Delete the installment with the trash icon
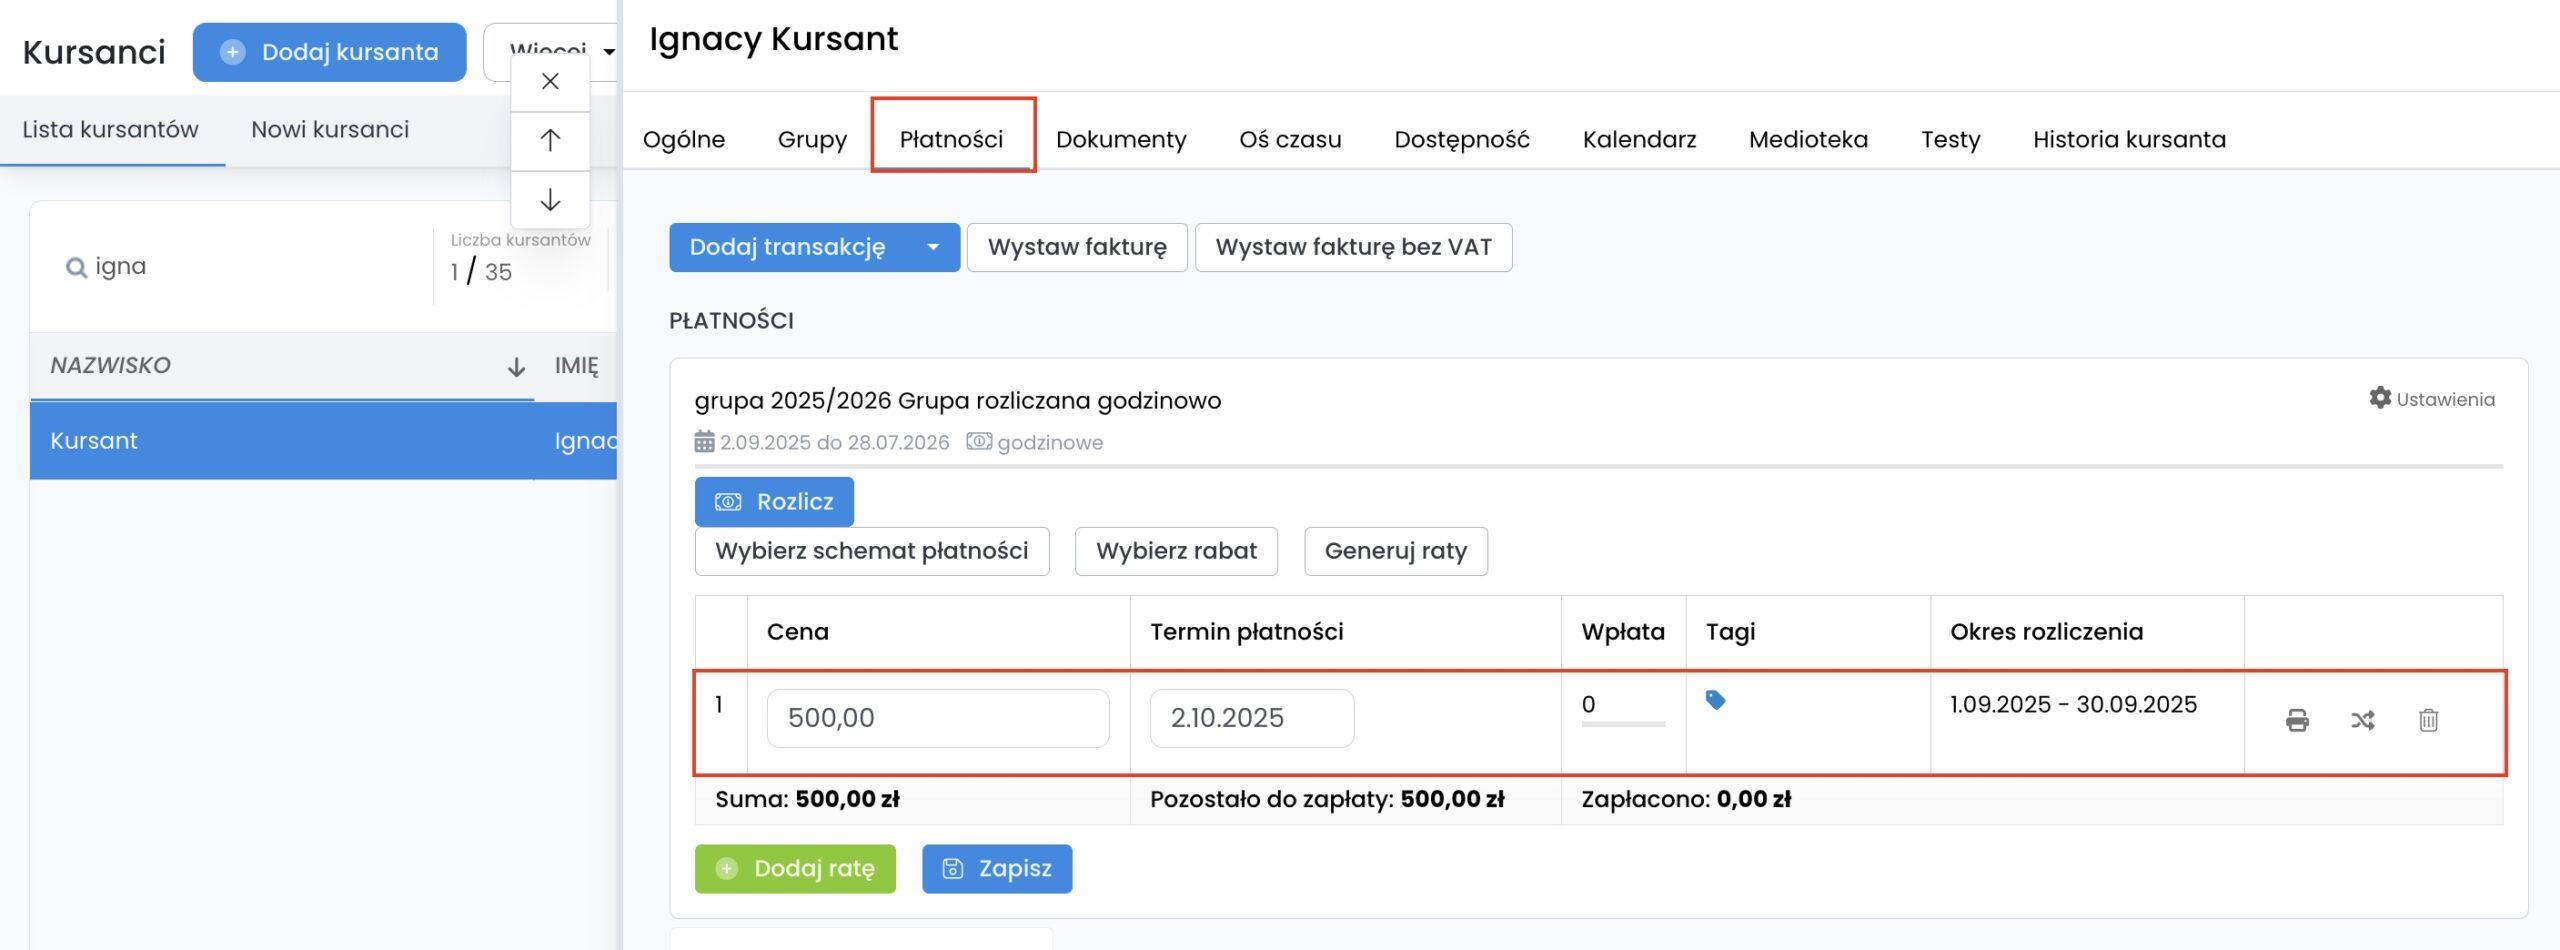The width and height of the screenshot is (2560, 950). point(2428,720)
